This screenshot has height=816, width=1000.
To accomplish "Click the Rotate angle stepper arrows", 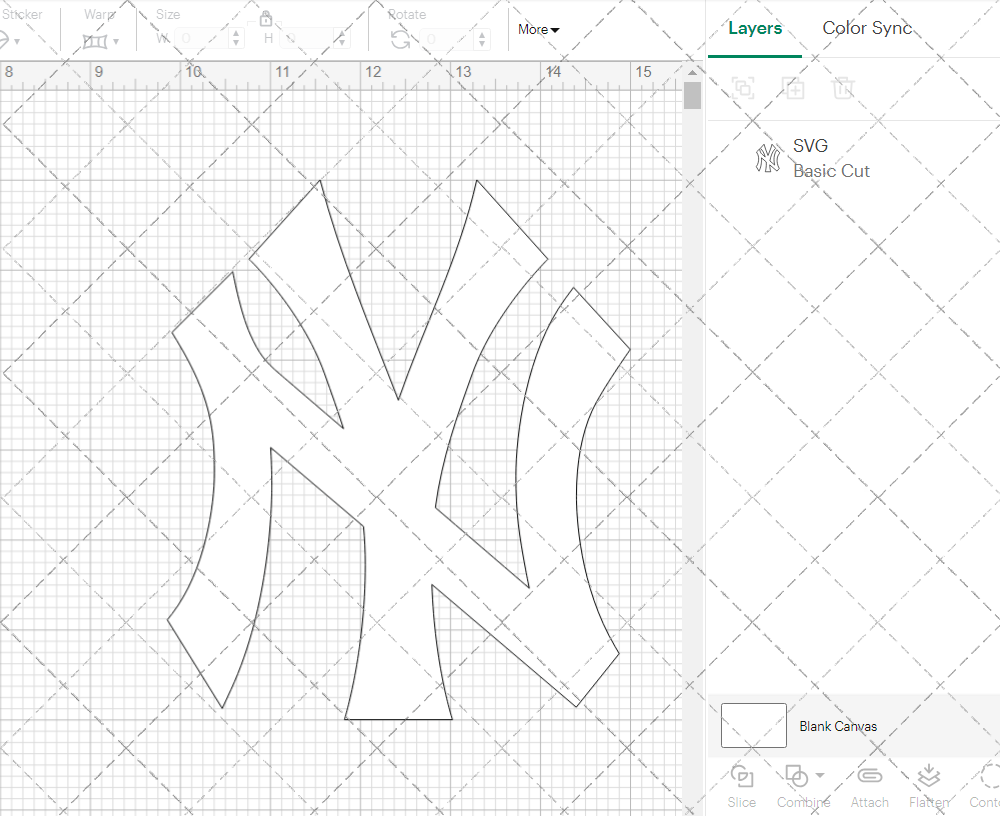I will click(482, 39).
